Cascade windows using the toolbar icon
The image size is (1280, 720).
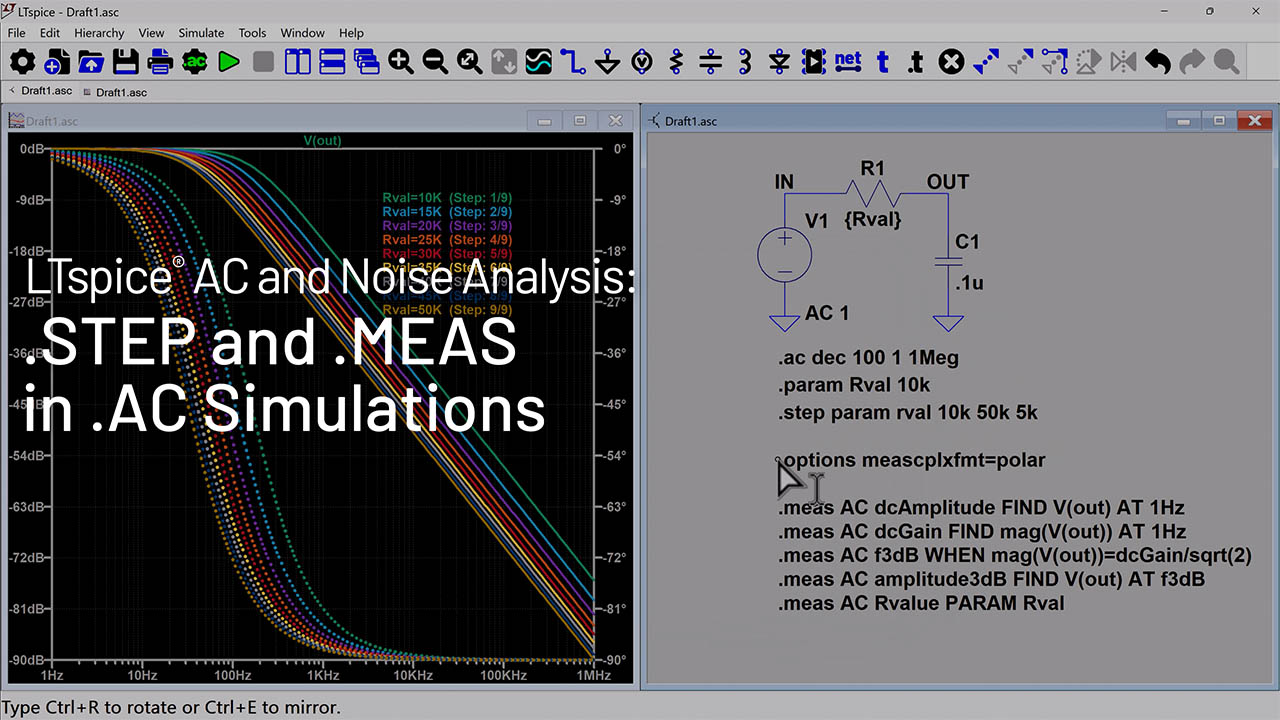tap(367, 62)
